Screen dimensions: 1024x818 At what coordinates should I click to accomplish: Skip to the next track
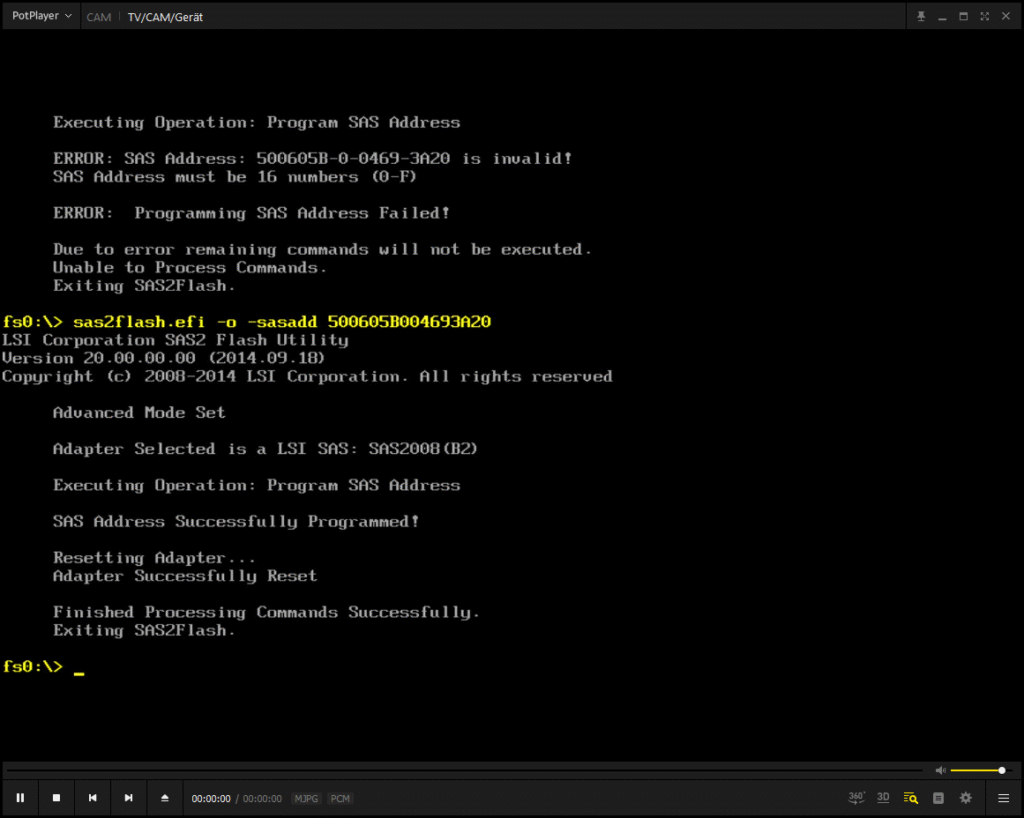pyautogui.click(x=128, y=798)
